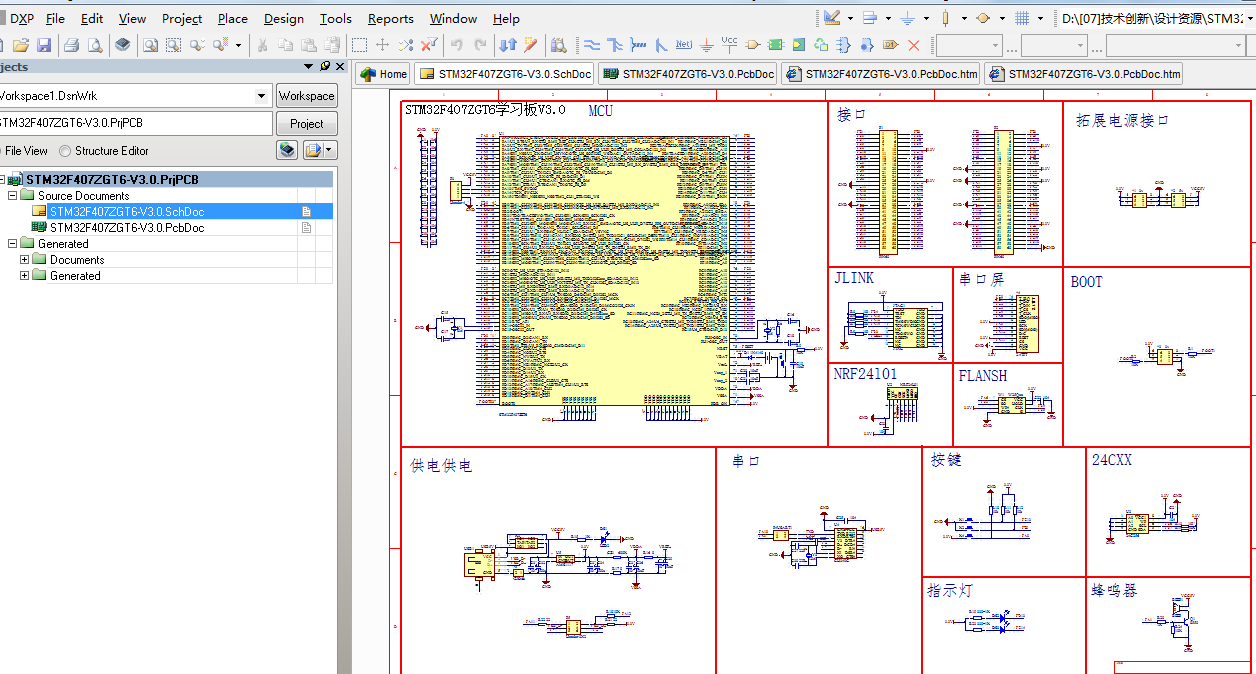The width and height of the screenshot is (1256, 674).
Task: Save the active document
Action: click(44, 45)
